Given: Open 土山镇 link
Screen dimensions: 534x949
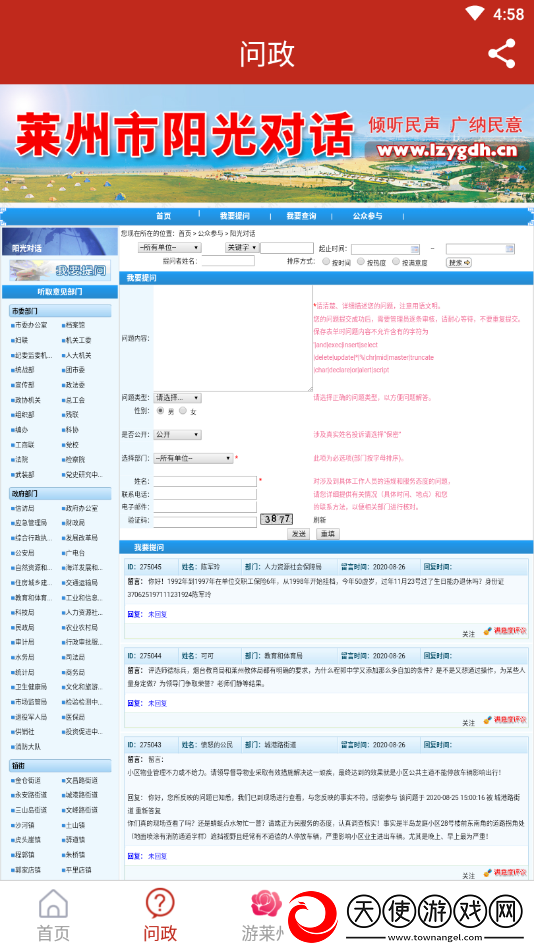Looking at the screenshot, I should click(76, 825).
